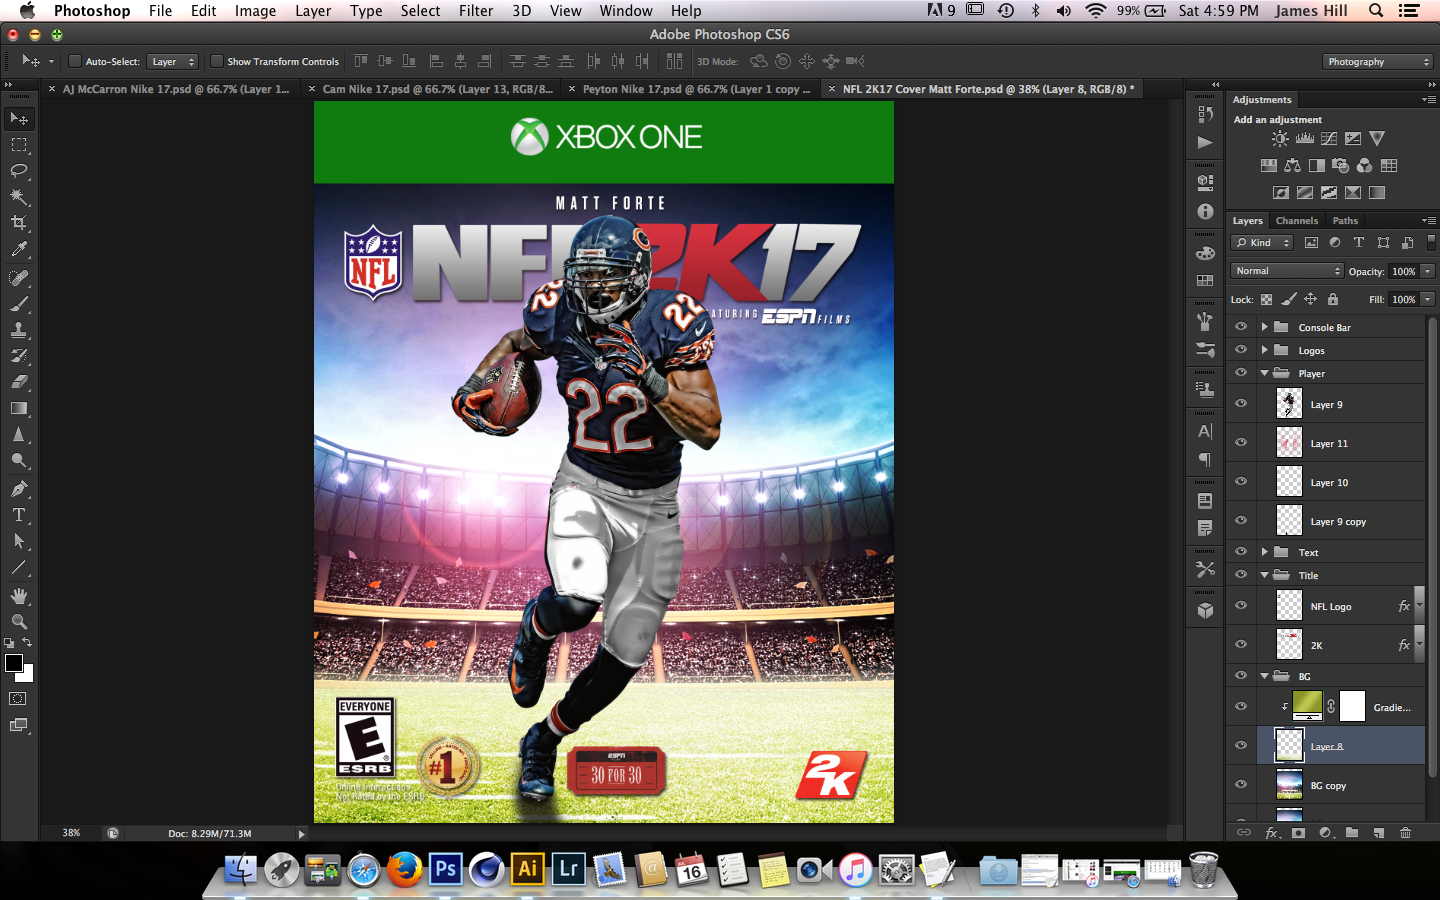Select the Lasso tool
1440x900 pixels.
[19, 171]
